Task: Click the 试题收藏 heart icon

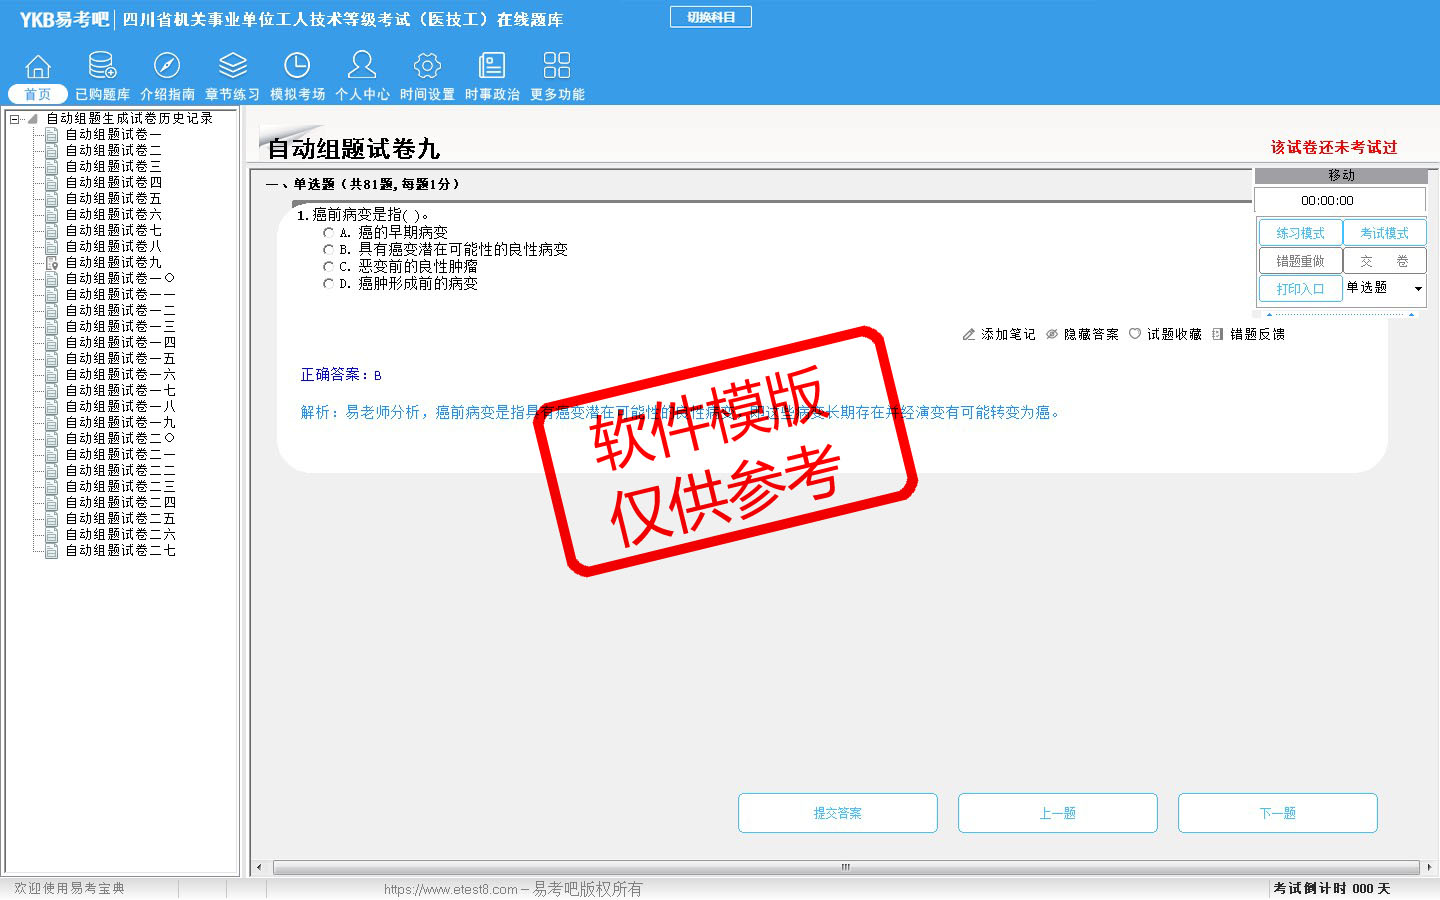Action: pyautogui.click(x=1135, y=334)
